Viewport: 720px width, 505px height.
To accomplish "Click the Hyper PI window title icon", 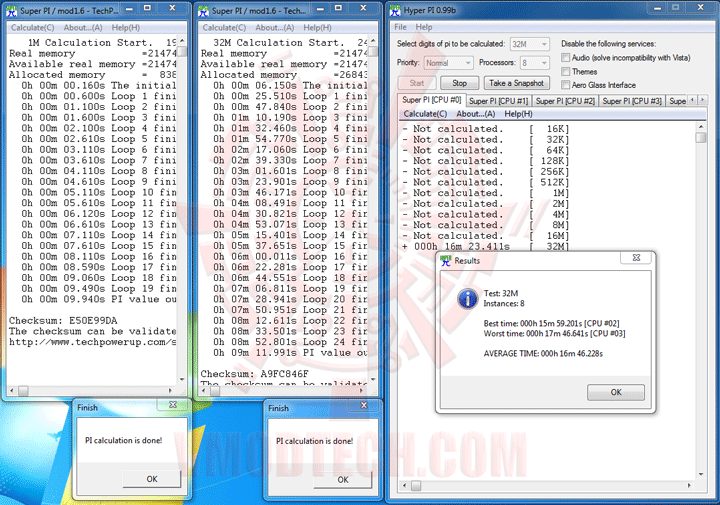I will click(x=395, y=11).
